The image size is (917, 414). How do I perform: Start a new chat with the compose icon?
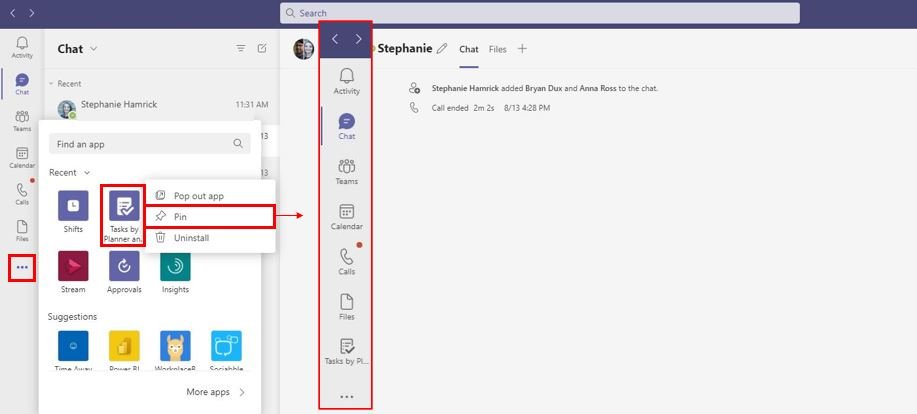click(x=262, y=49)
